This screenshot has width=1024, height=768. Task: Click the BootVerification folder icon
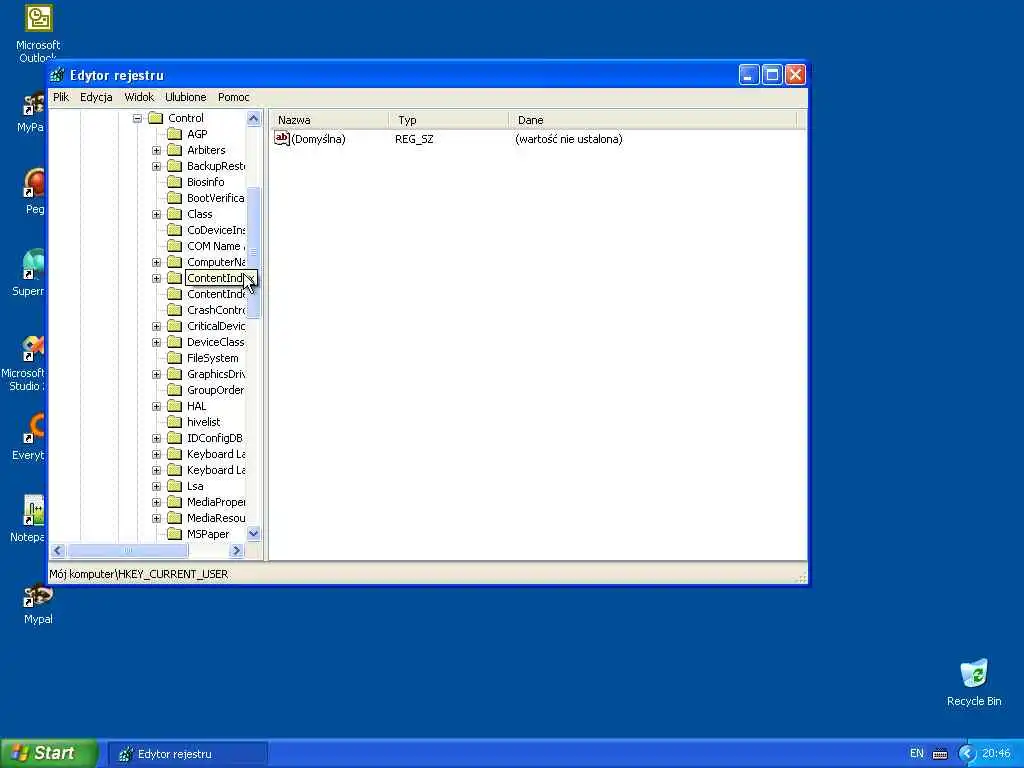[174, 198]
